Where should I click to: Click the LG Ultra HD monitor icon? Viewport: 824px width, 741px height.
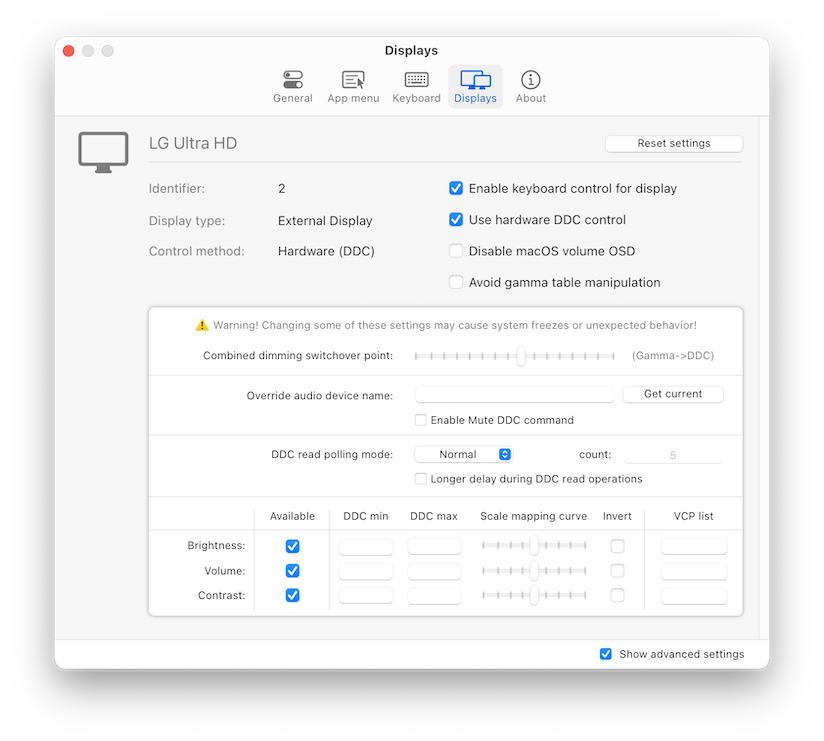click(104, 150)
